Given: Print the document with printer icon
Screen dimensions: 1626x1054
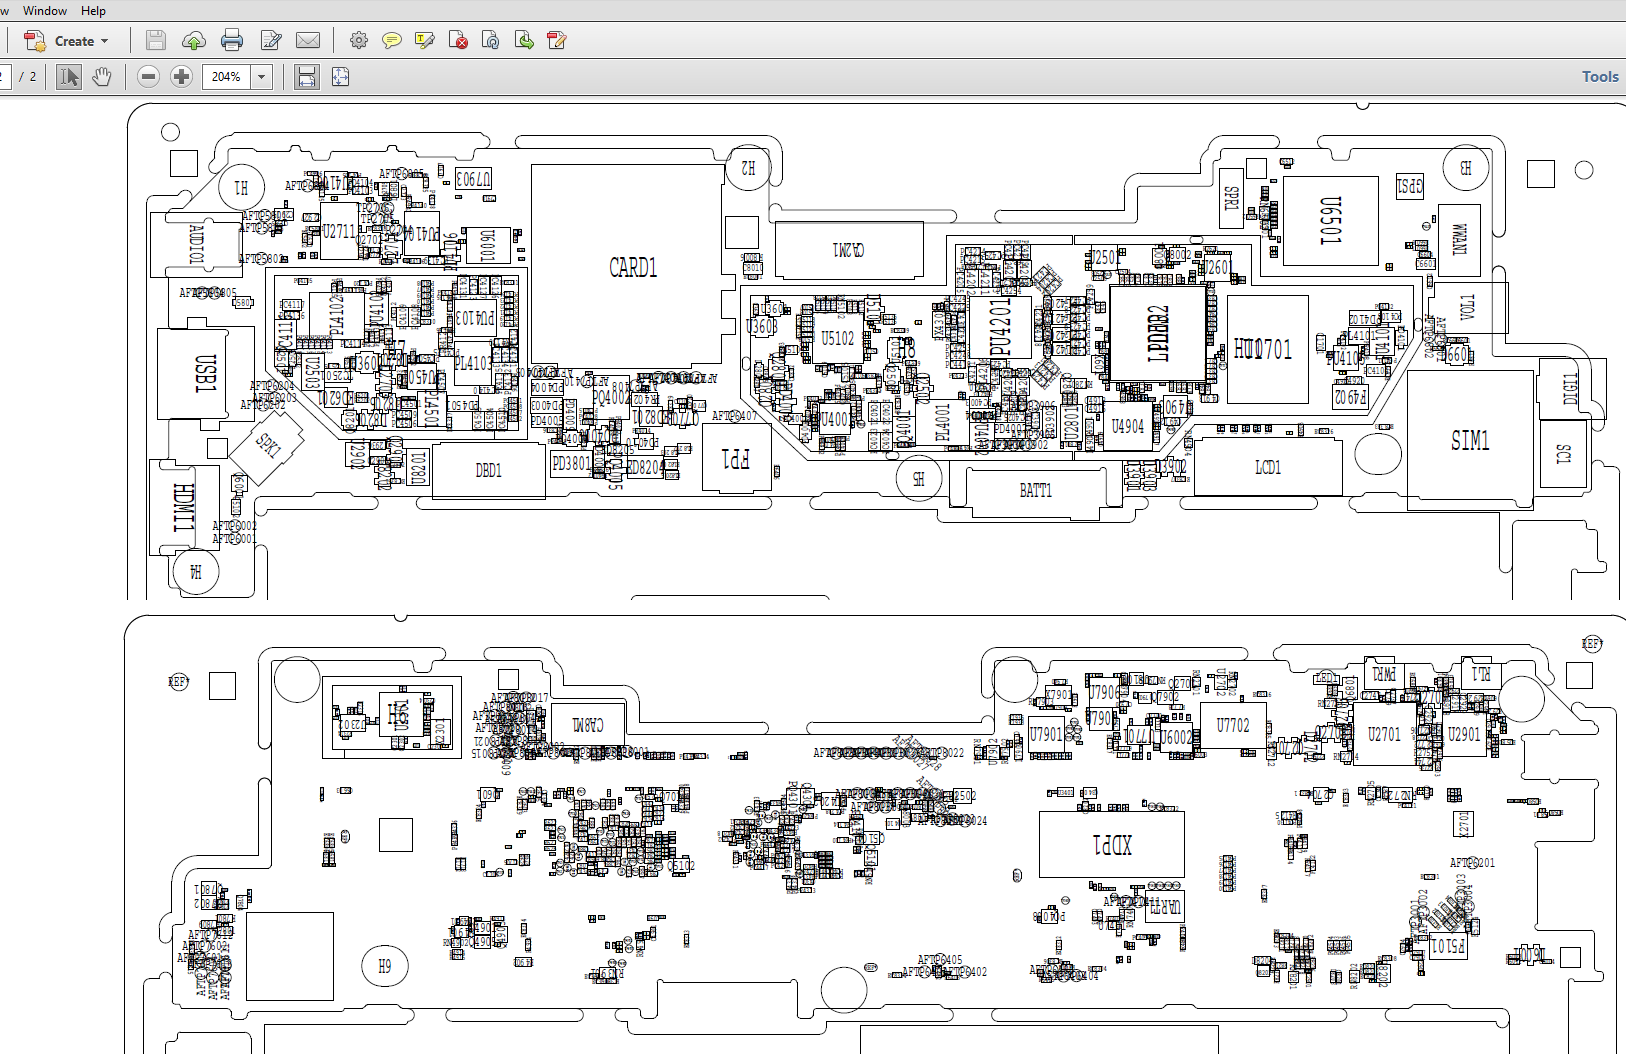Looking at the screenshot, I should tap(232, 41).
